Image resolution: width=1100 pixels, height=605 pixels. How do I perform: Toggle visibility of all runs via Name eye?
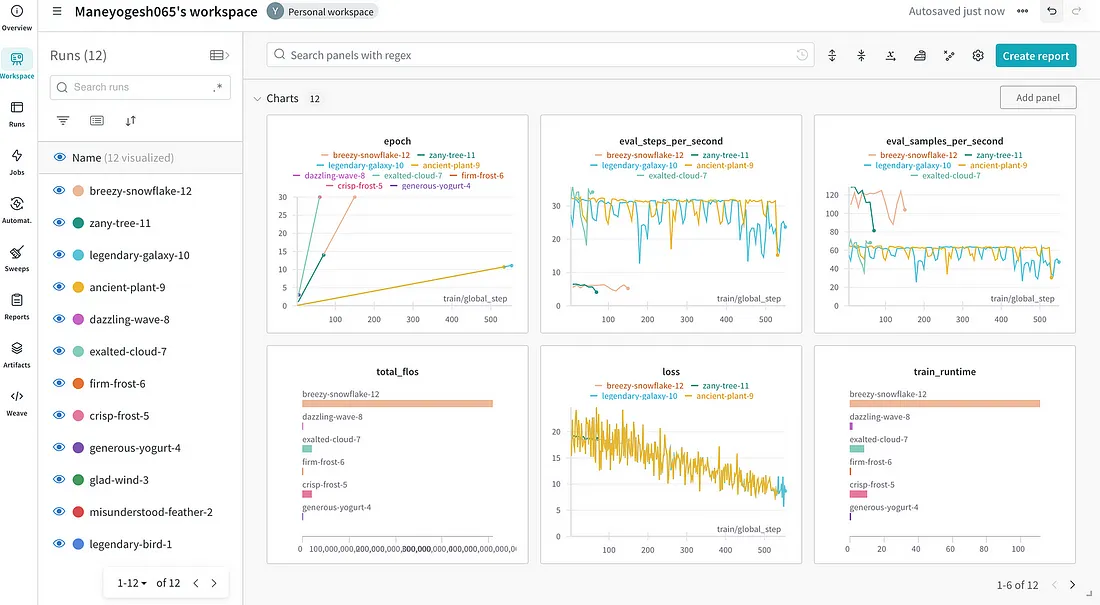[x=60, y=157]
